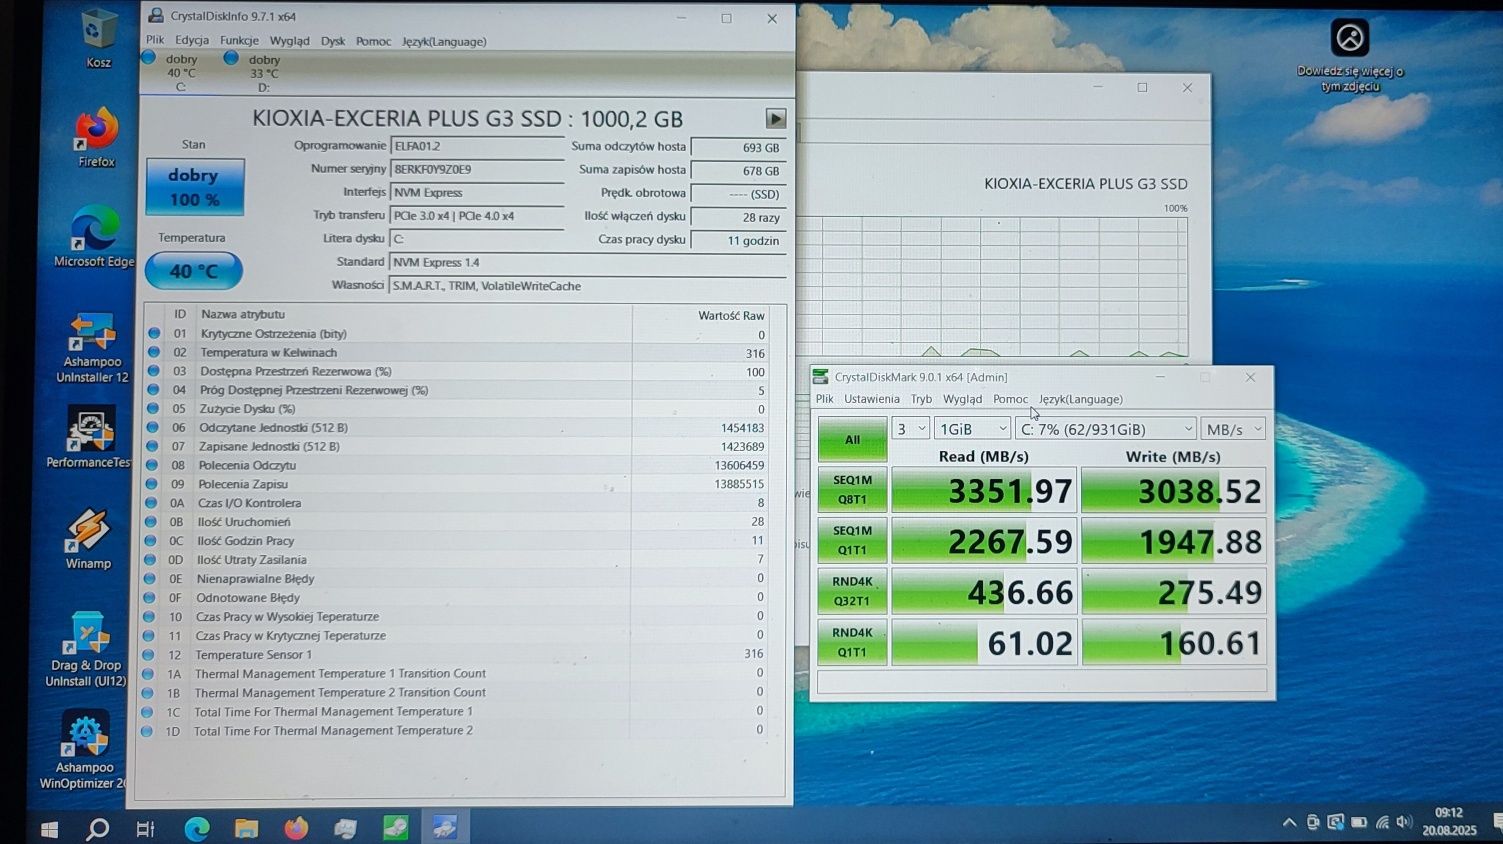
Task: Click the PCIe 3.0 x4 transfer mode field
Action: (477, 216)
